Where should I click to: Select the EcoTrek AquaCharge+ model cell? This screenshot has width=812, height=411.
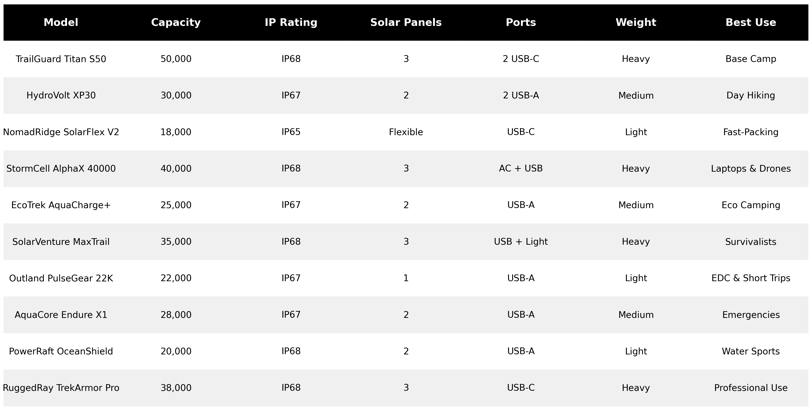pyautogui.click(x=61, y=205)
